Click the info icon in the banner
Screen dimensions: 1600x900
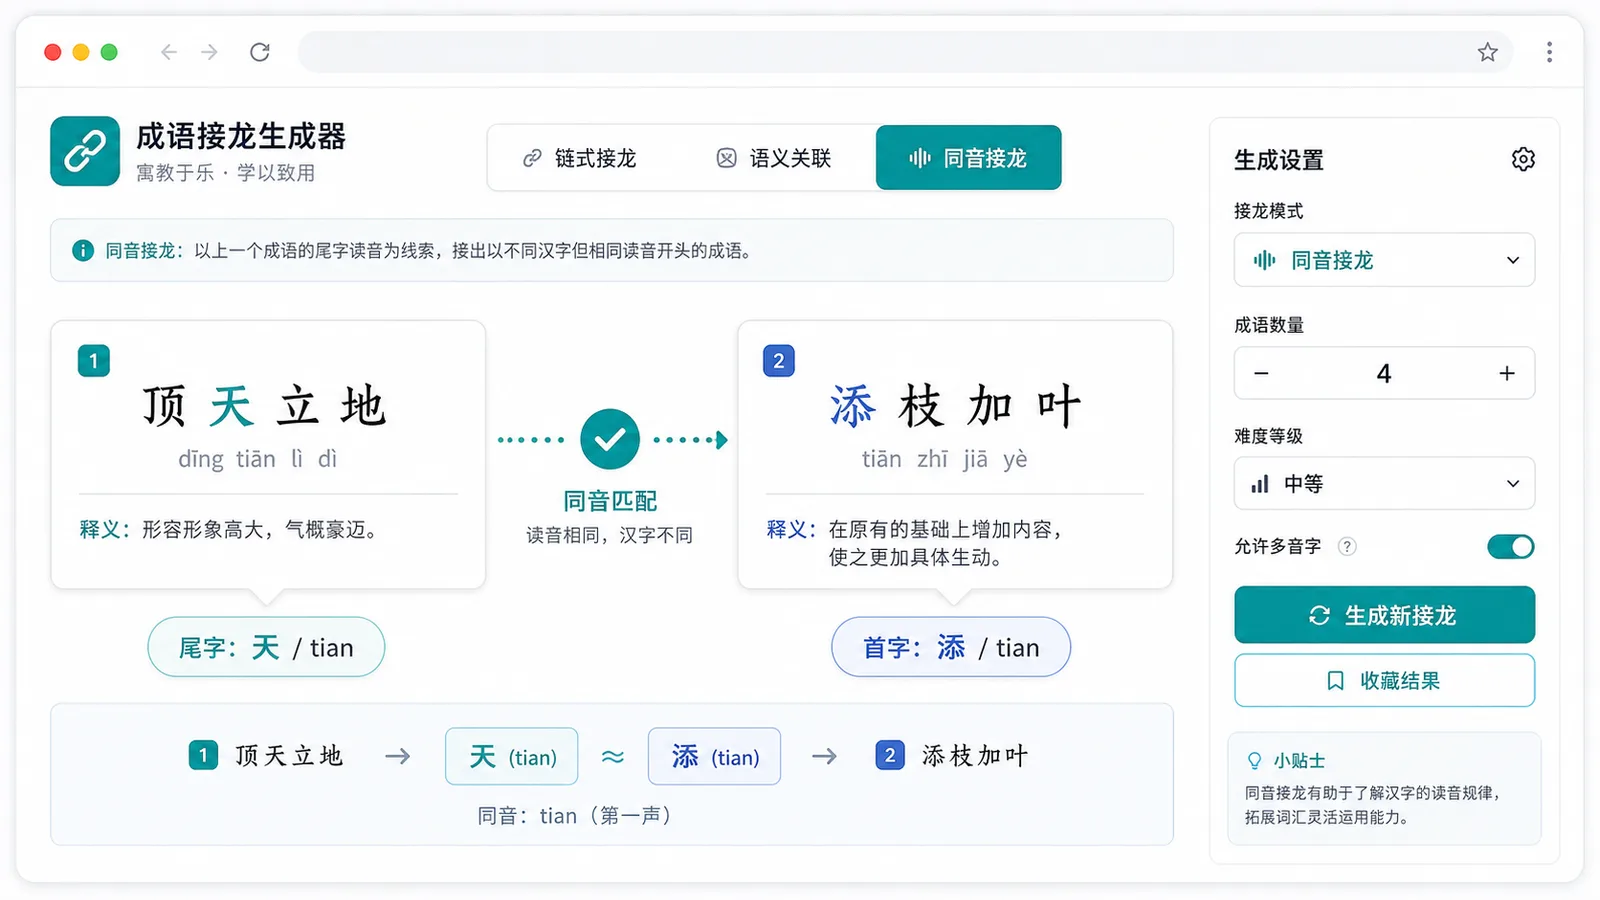click(83, 250)
